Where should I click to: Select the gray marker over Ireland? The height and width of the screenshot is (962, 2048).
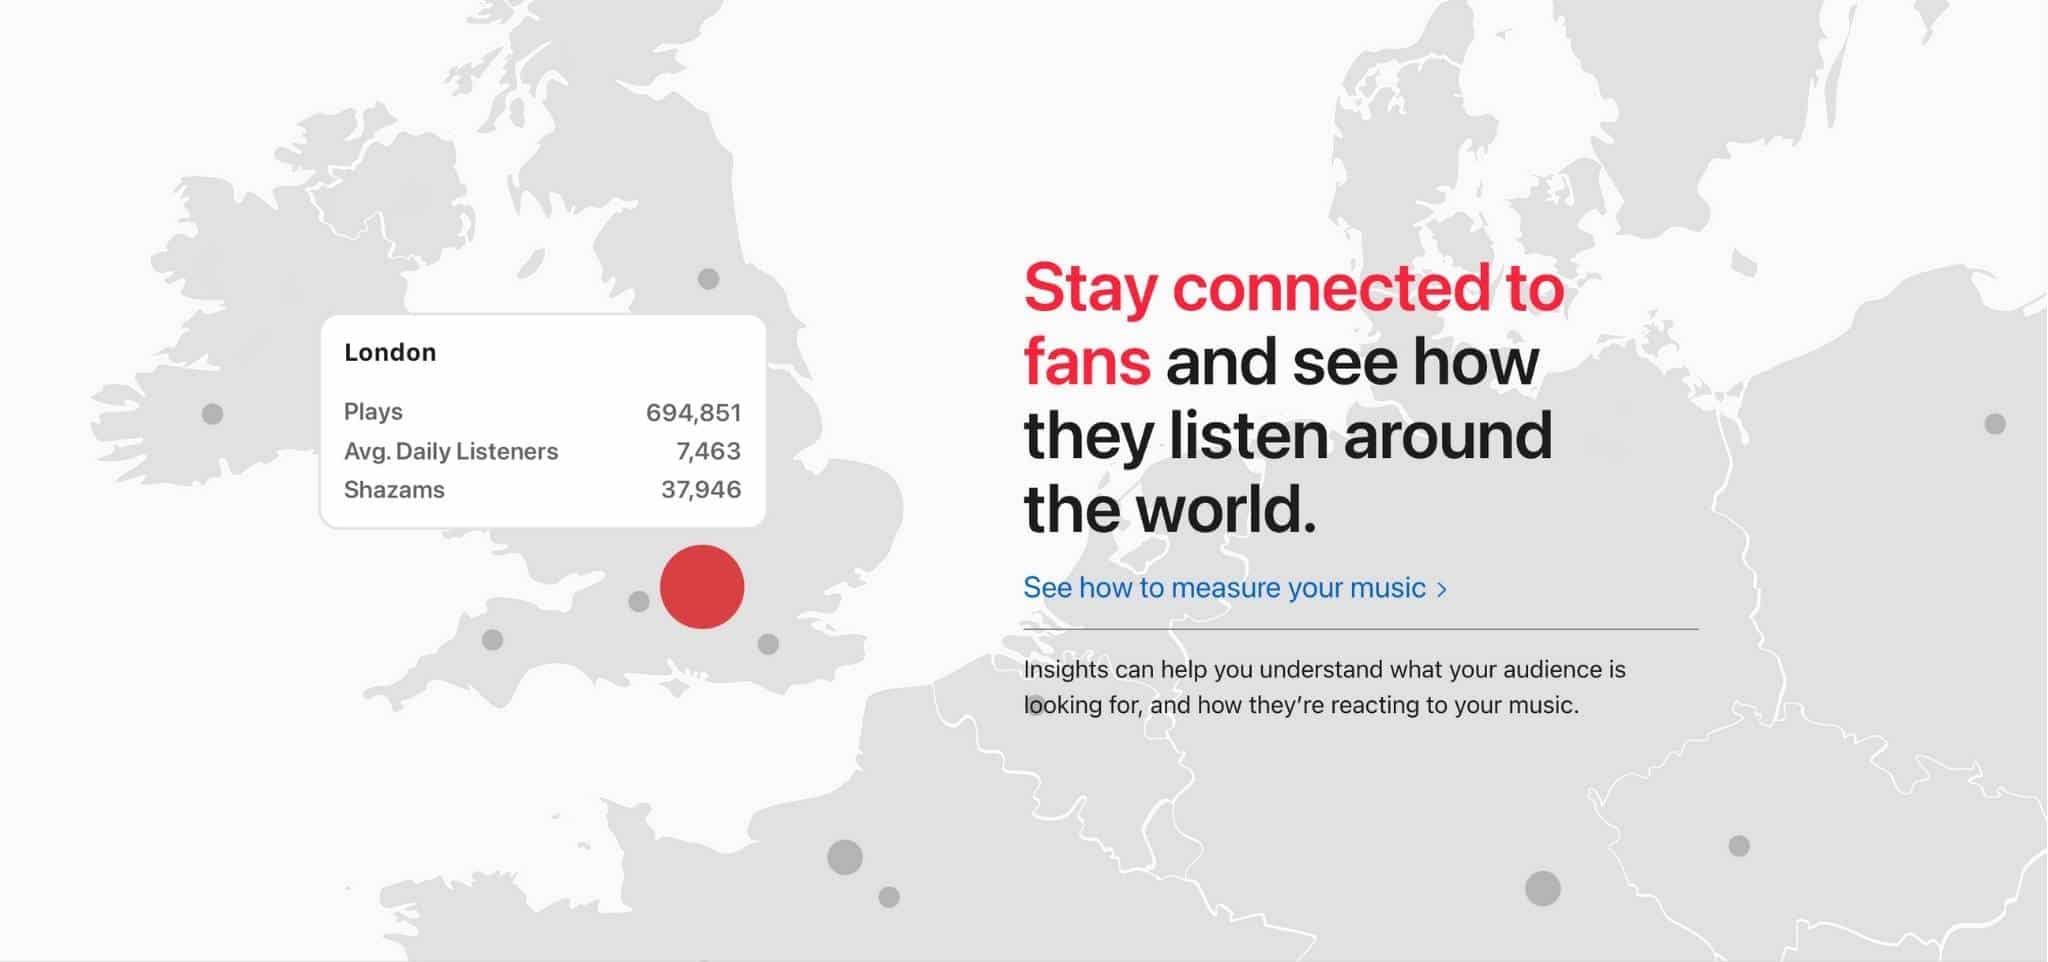pos(212,413)
